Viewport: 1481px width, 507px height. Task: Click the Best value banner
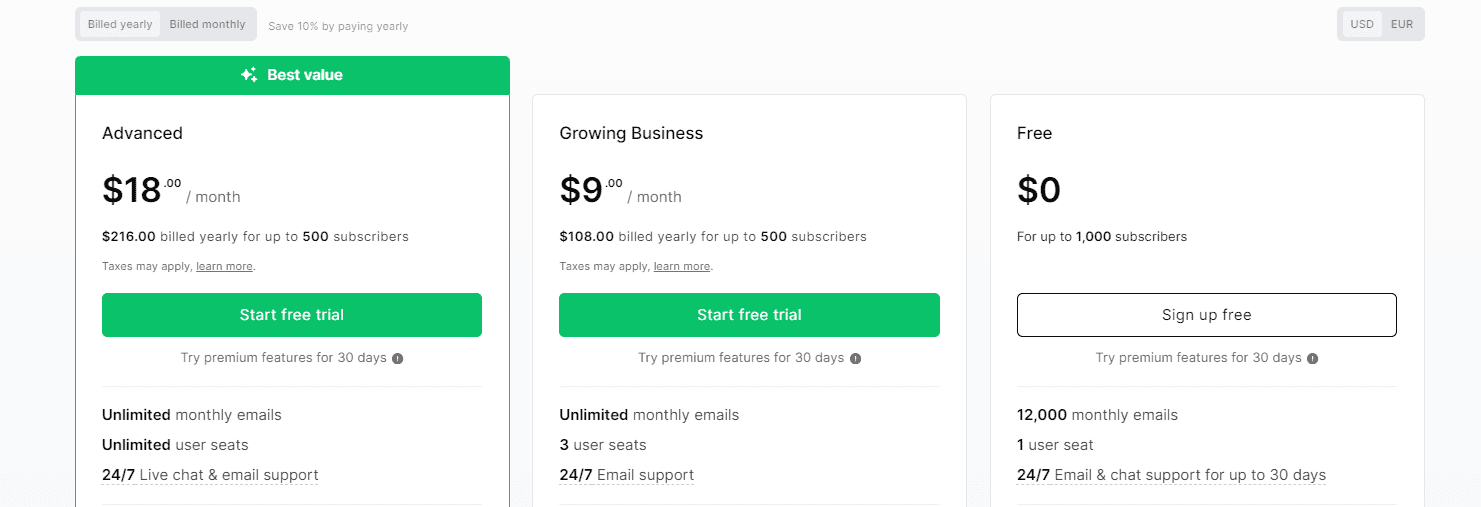(x=292, y=75)
